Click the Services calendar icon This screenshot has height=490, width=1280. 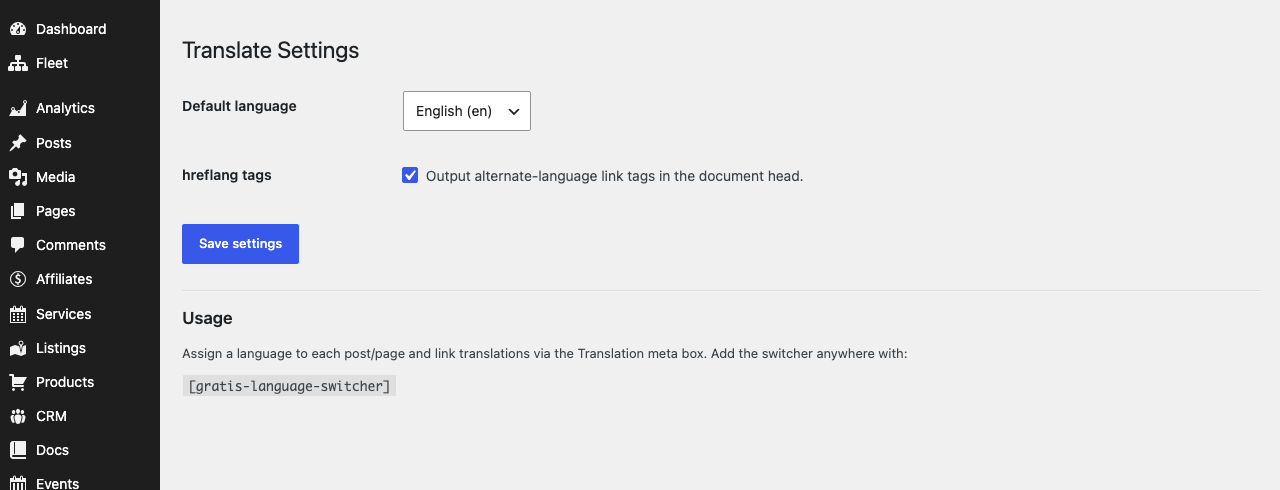click(18, 314)
